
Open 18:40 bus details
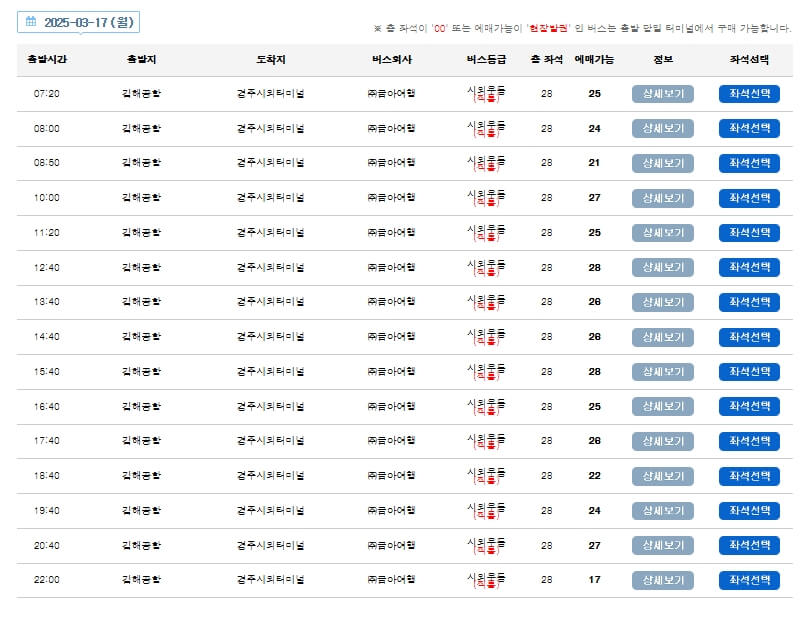pyautogui.click(x=663, y=476)
